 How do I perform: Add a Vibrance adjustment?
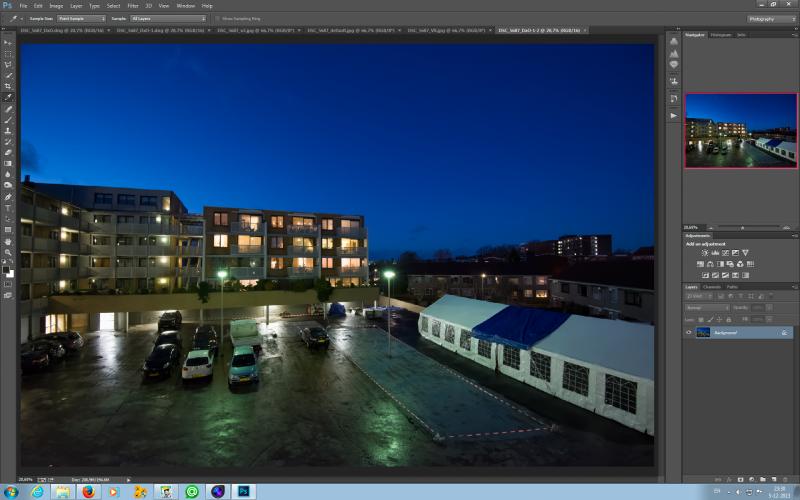[x=745, y=253]
